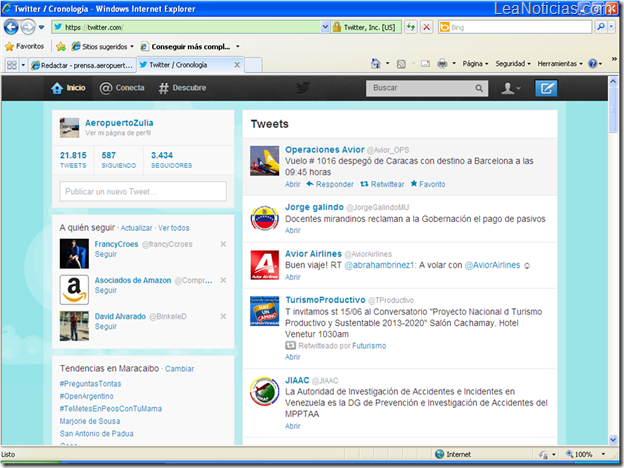The image size is (624, 468).
Task: Open the #OpenArgentino trend
Action: [86, 396]
